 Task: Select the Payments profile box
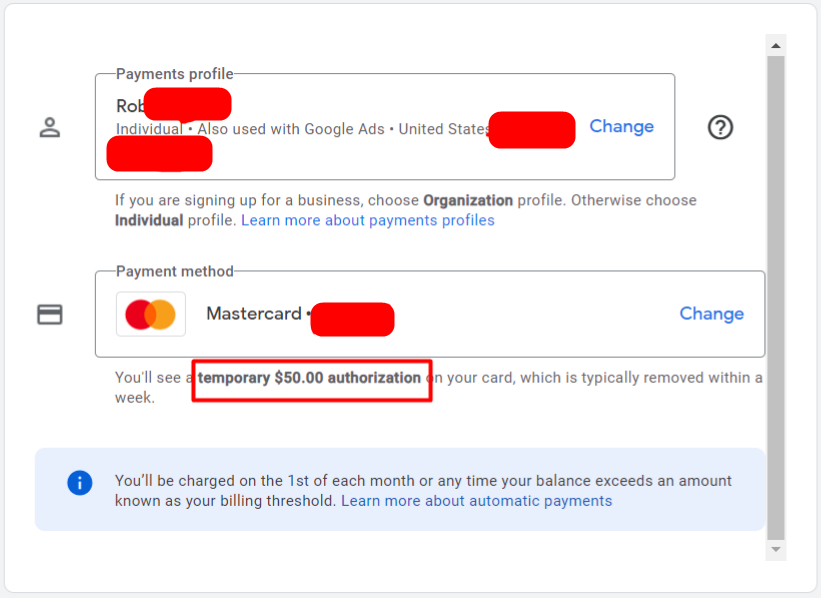coord(385,127)
